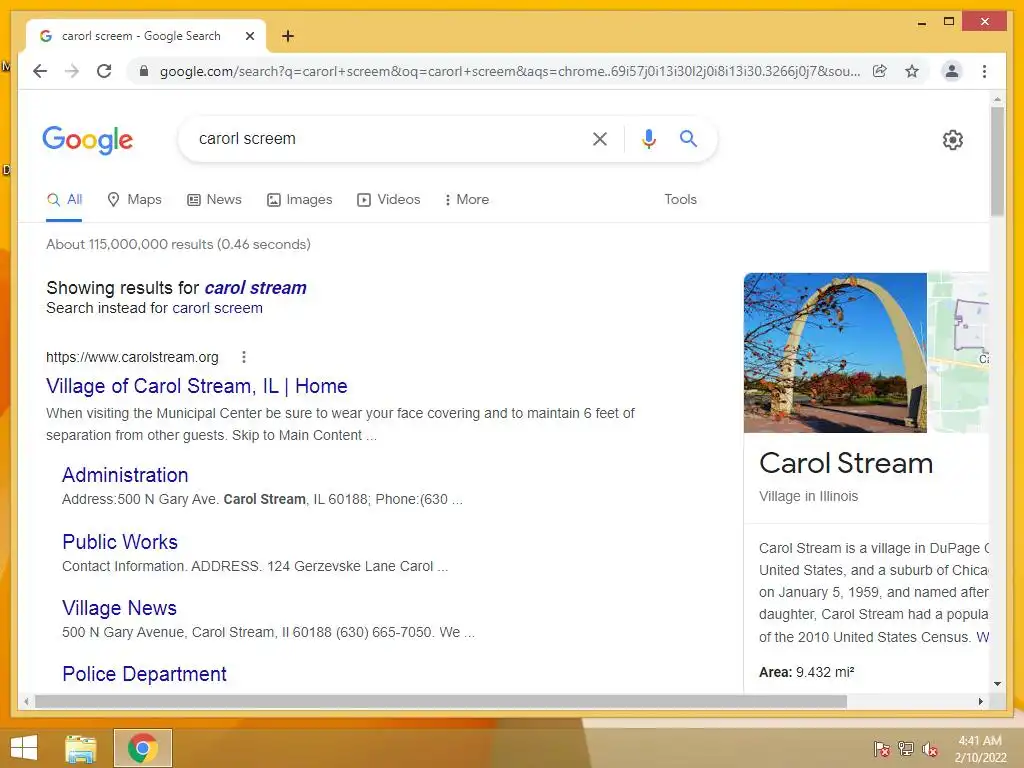Image resolution: width=1024 pixels, height=768 pixels.
Task: Open the Village News sitelink
Action: coord(119,608)
